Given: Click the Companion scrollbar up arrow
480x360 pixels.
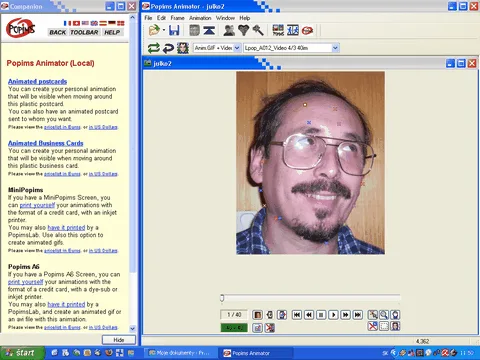Looking at the screenshot, I should tap(132, 17).
